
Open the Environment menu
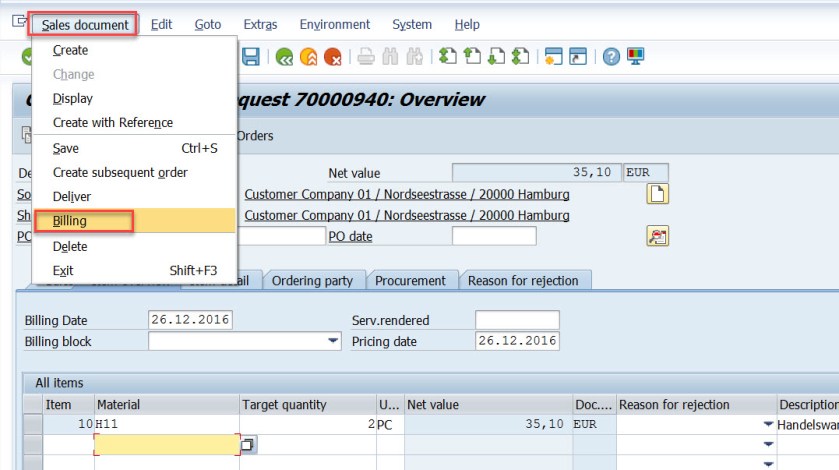click(334, 25)
